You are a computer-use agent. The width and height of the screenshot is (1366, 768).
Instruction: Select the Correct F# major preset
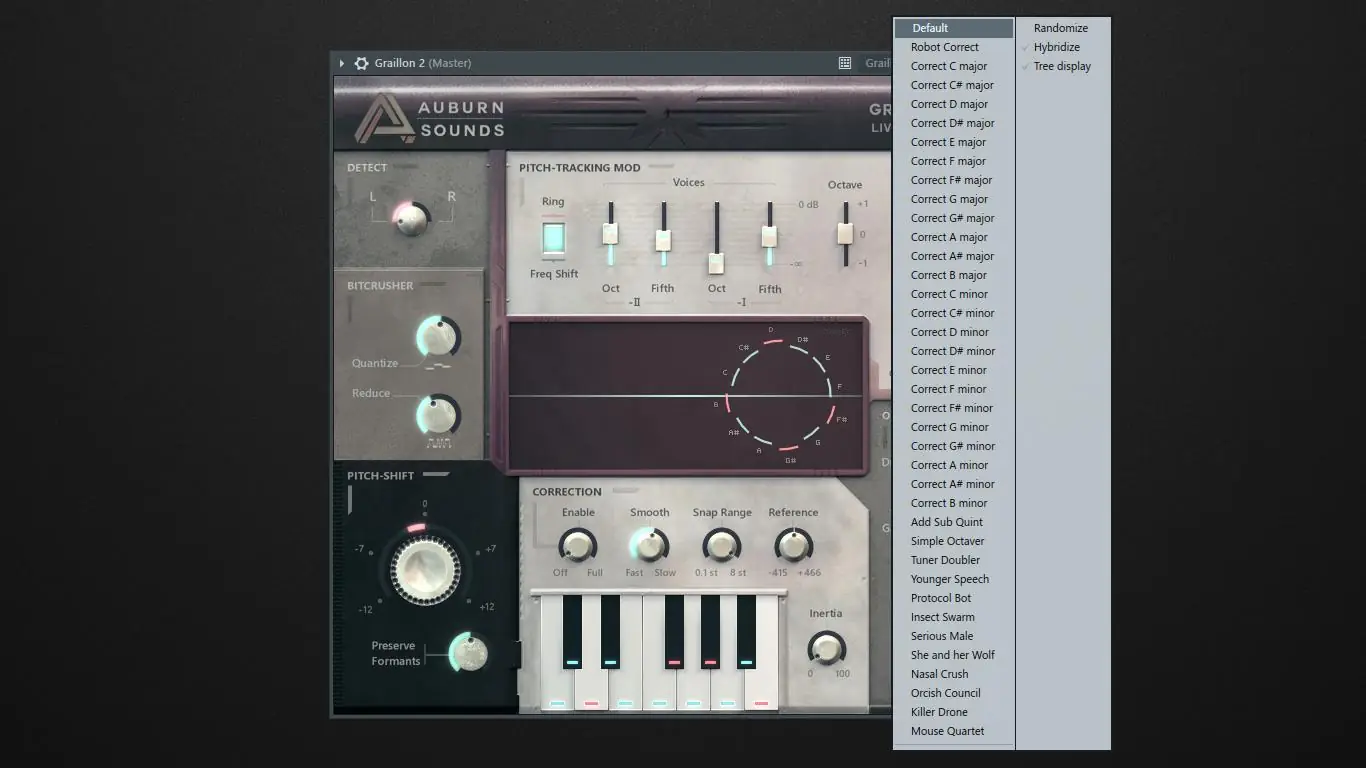point(954,180)
